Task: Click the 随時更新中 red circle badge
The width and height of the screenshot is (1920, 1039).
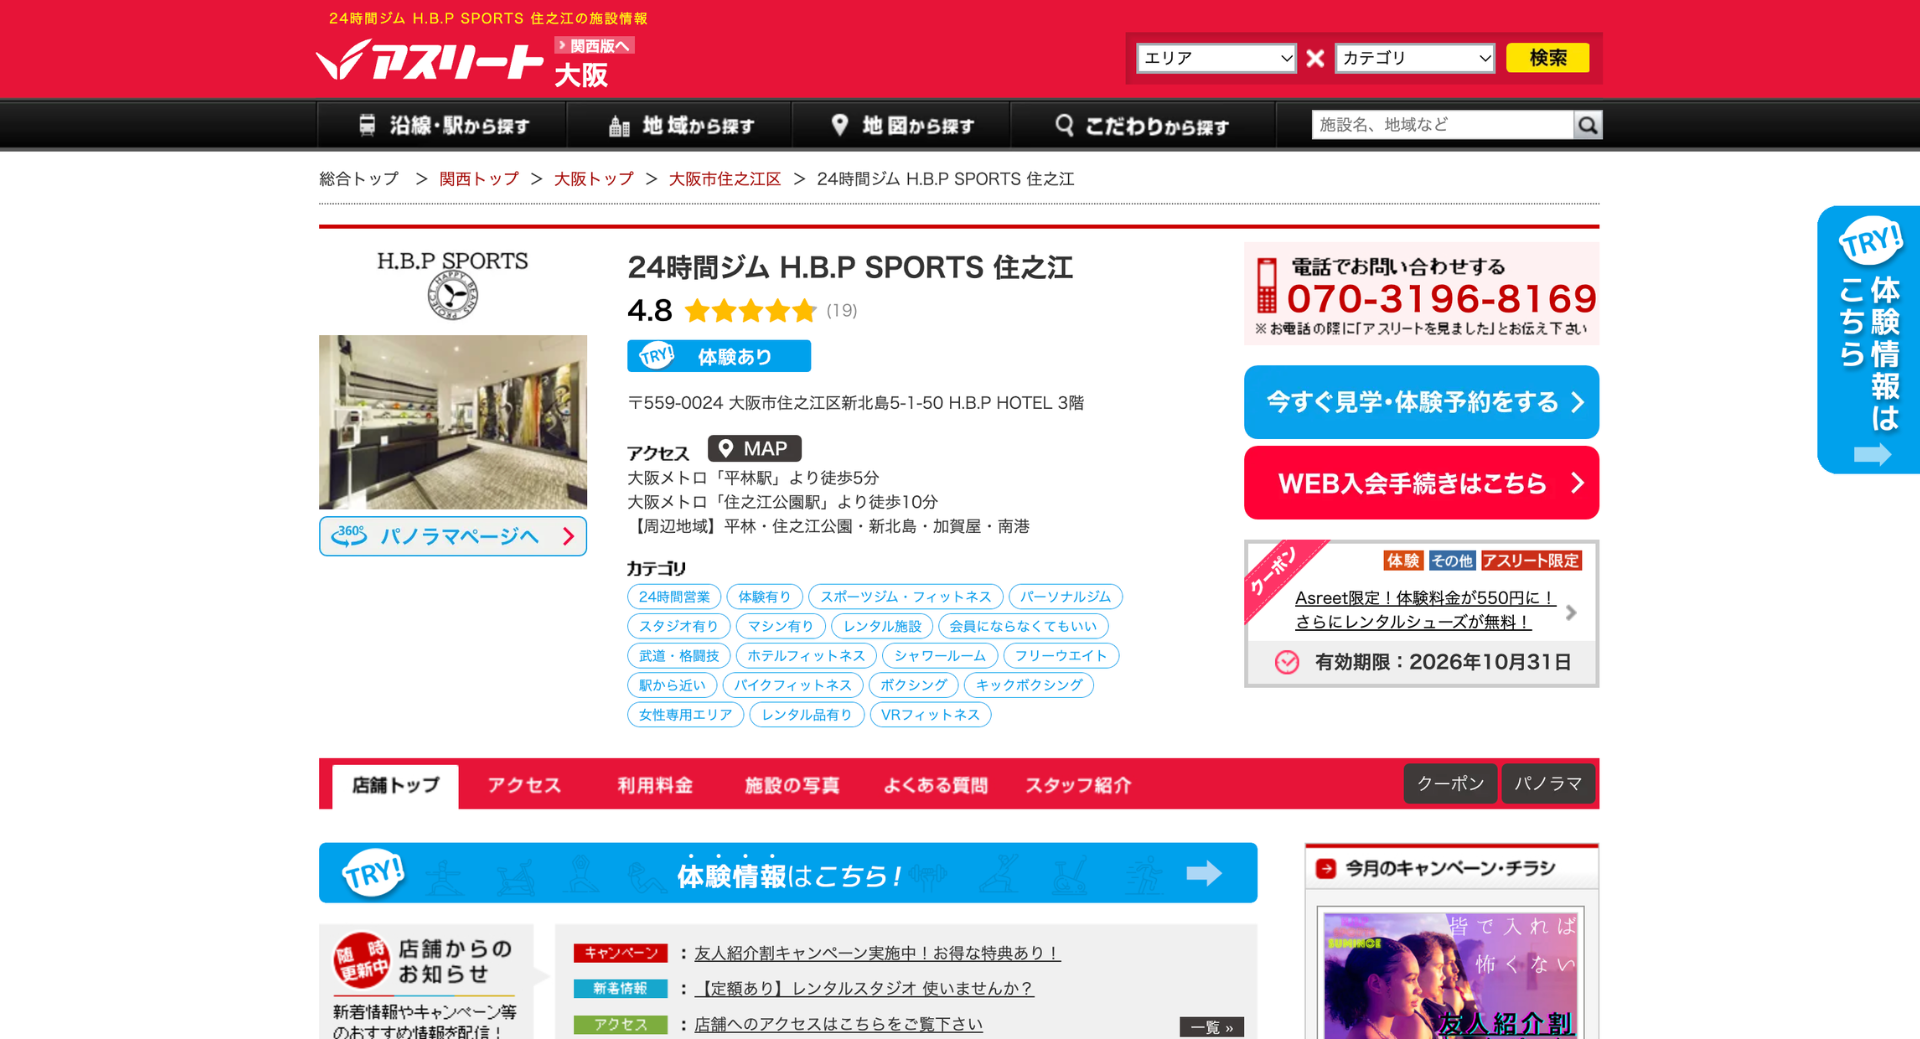Action: click(x=361, y=960)
